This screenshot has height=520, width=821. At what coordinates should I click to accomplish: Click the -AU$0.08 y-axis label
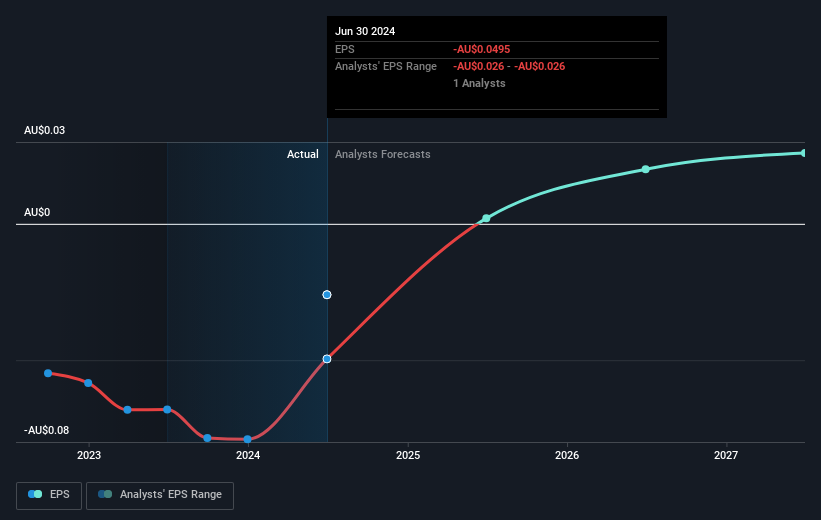point(47,430)
